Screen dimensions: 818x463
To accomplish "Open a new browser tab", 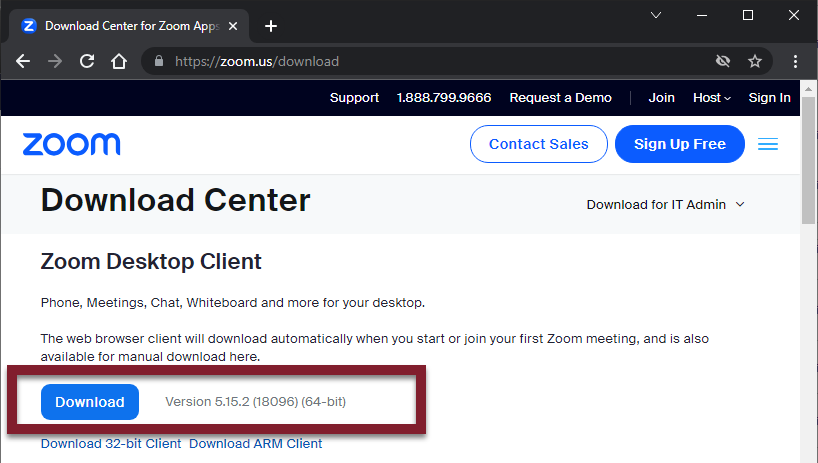I will 271,26.
